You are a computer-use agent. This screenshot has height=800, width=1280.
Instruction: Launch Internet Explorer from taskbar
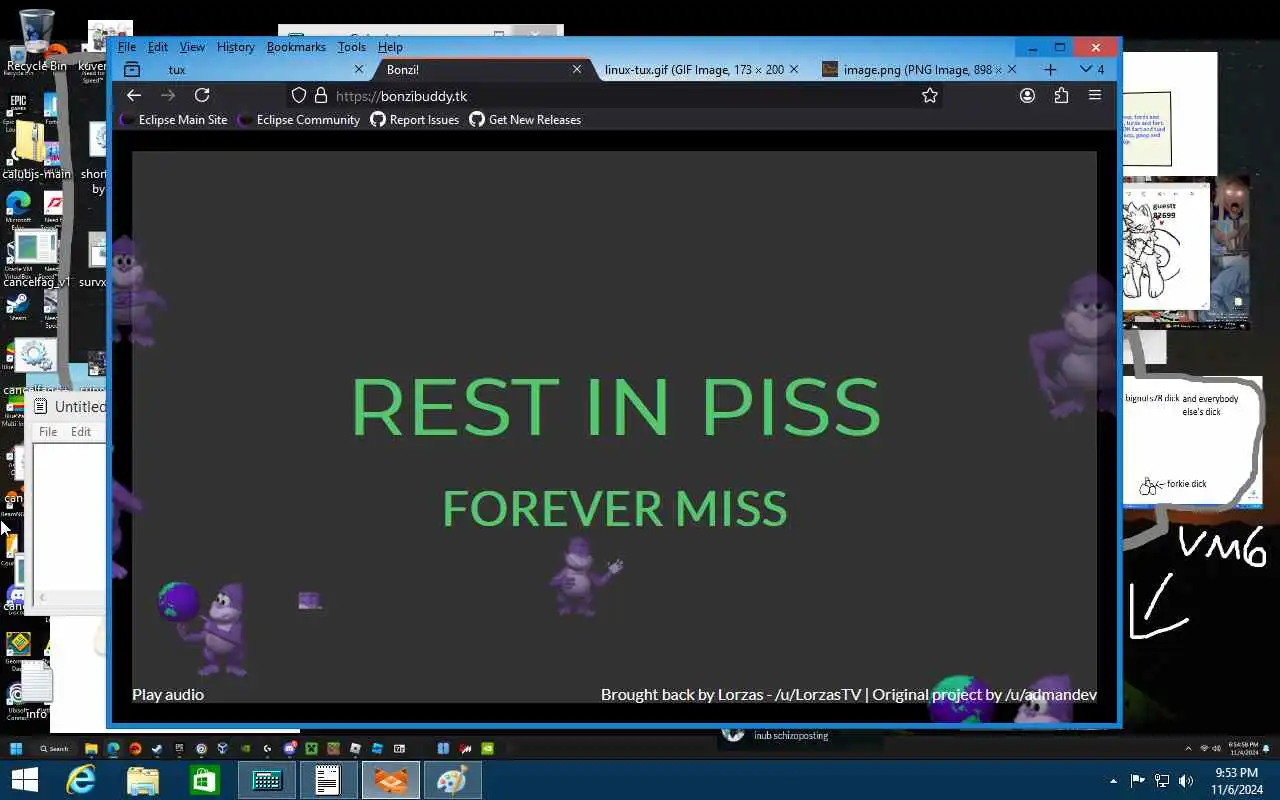click(80, 780)
